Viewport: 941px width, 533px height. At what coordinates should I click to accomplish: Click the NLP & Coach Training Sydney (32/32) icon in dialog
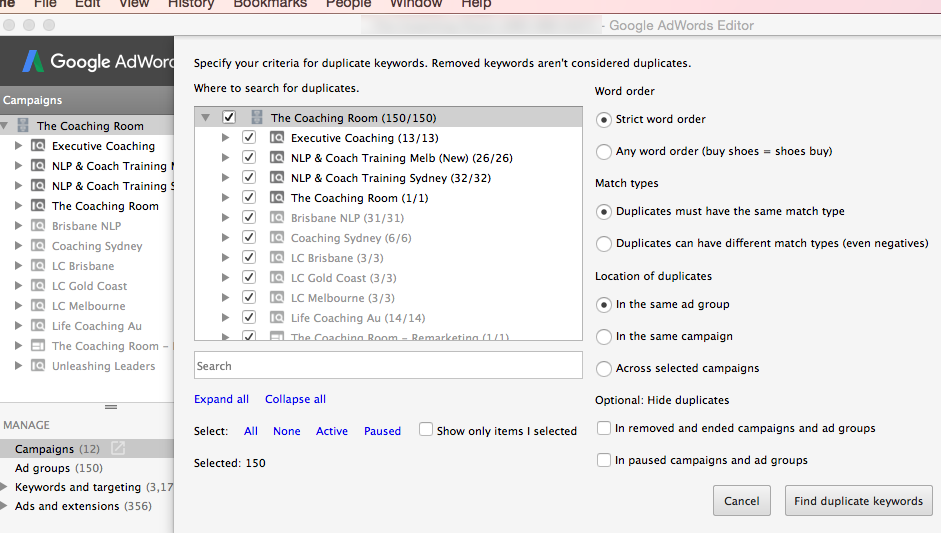277,178
